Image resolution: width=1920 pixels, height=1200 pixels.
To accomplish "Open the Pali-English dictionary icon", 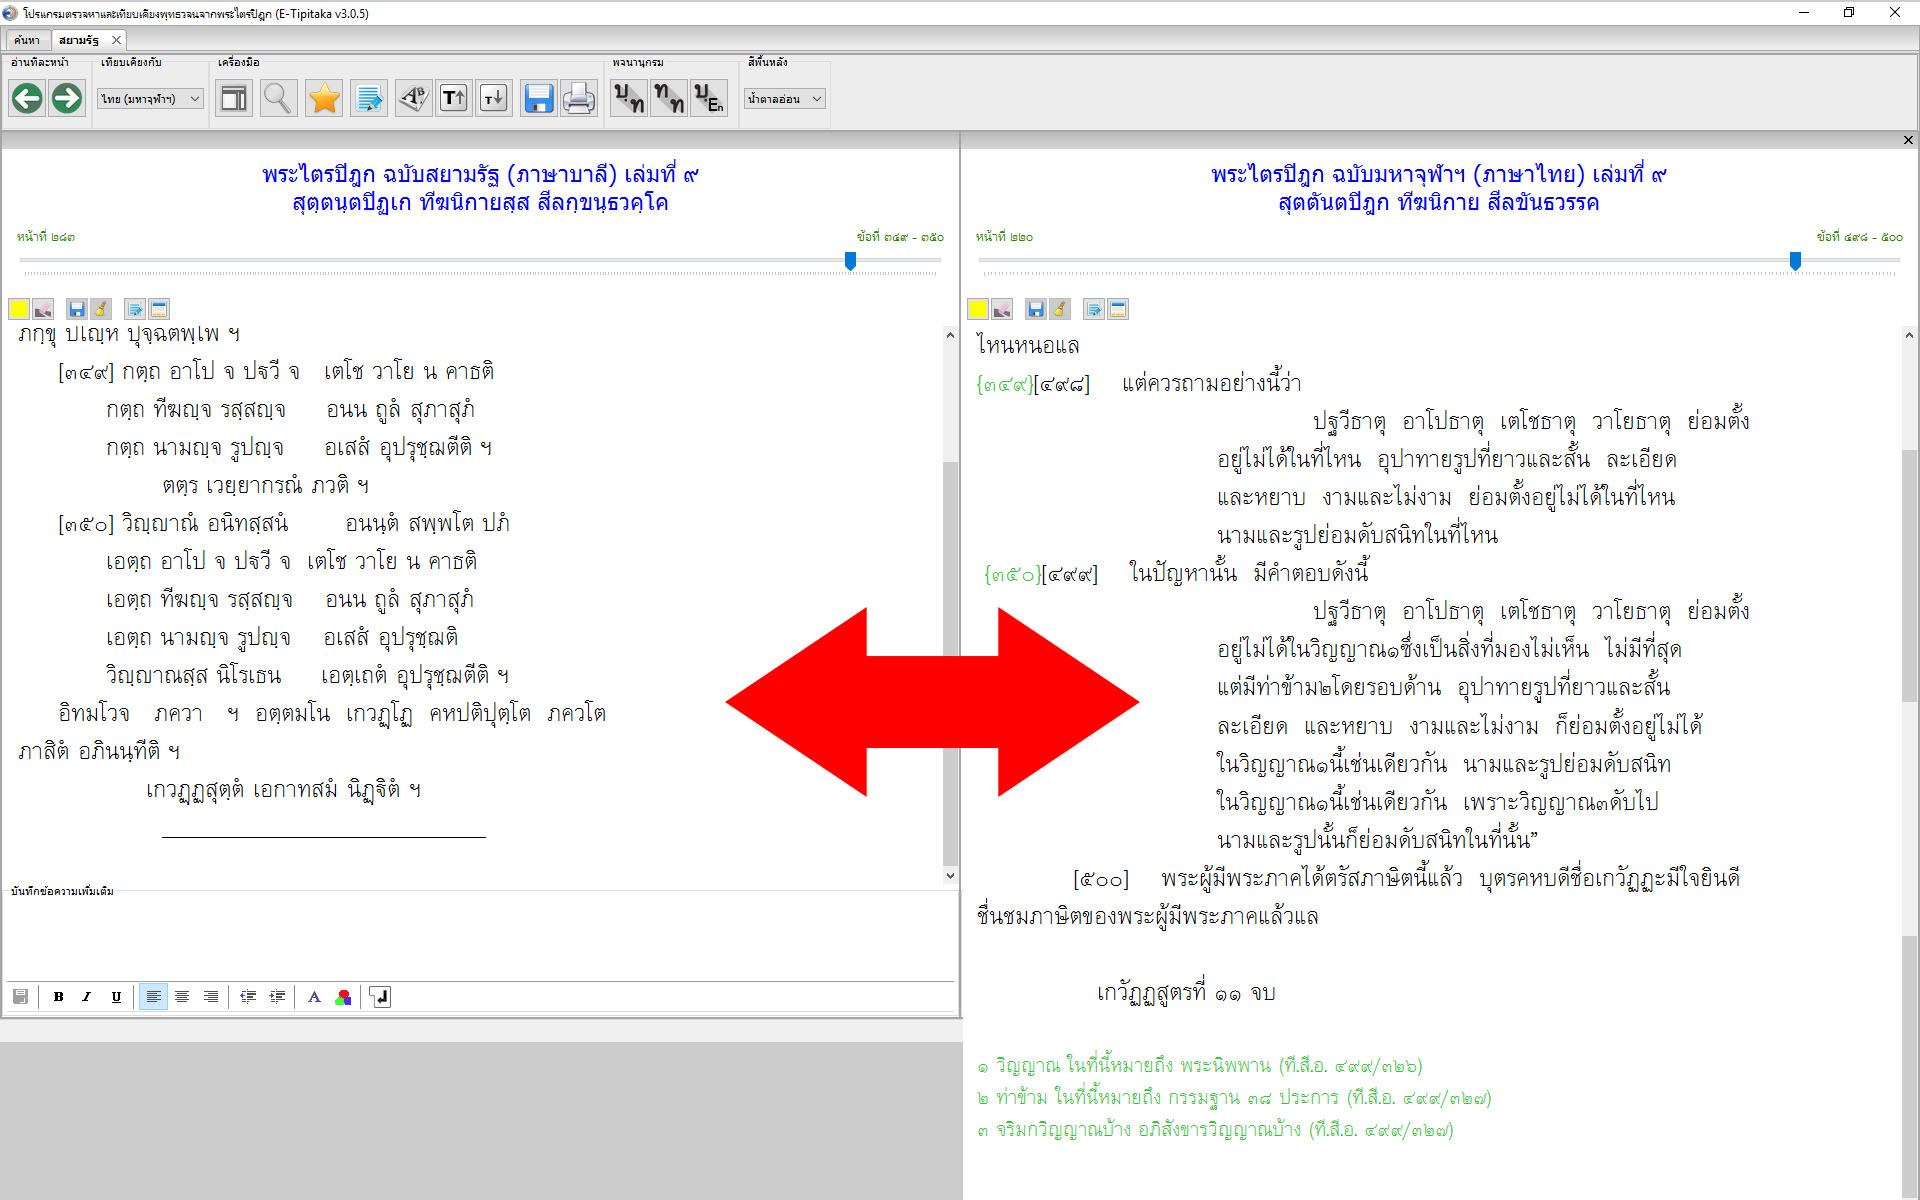I will click(709, 98).
